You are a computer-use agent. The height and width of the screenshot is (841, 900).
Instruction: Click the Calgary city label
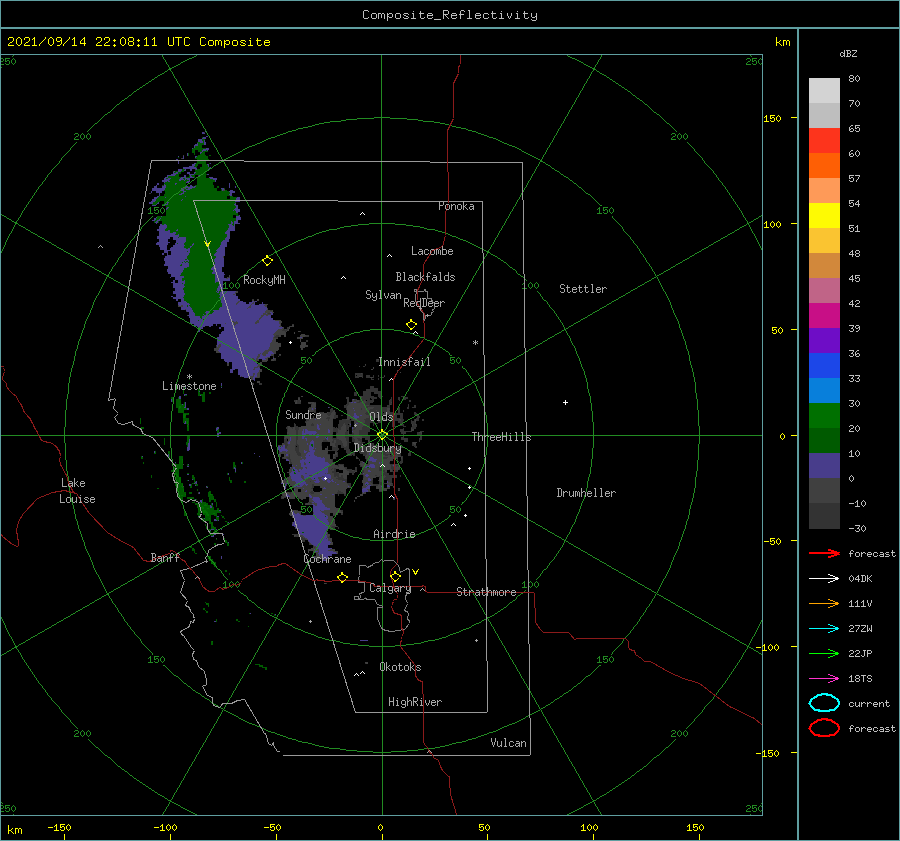(x=390, y=588)
